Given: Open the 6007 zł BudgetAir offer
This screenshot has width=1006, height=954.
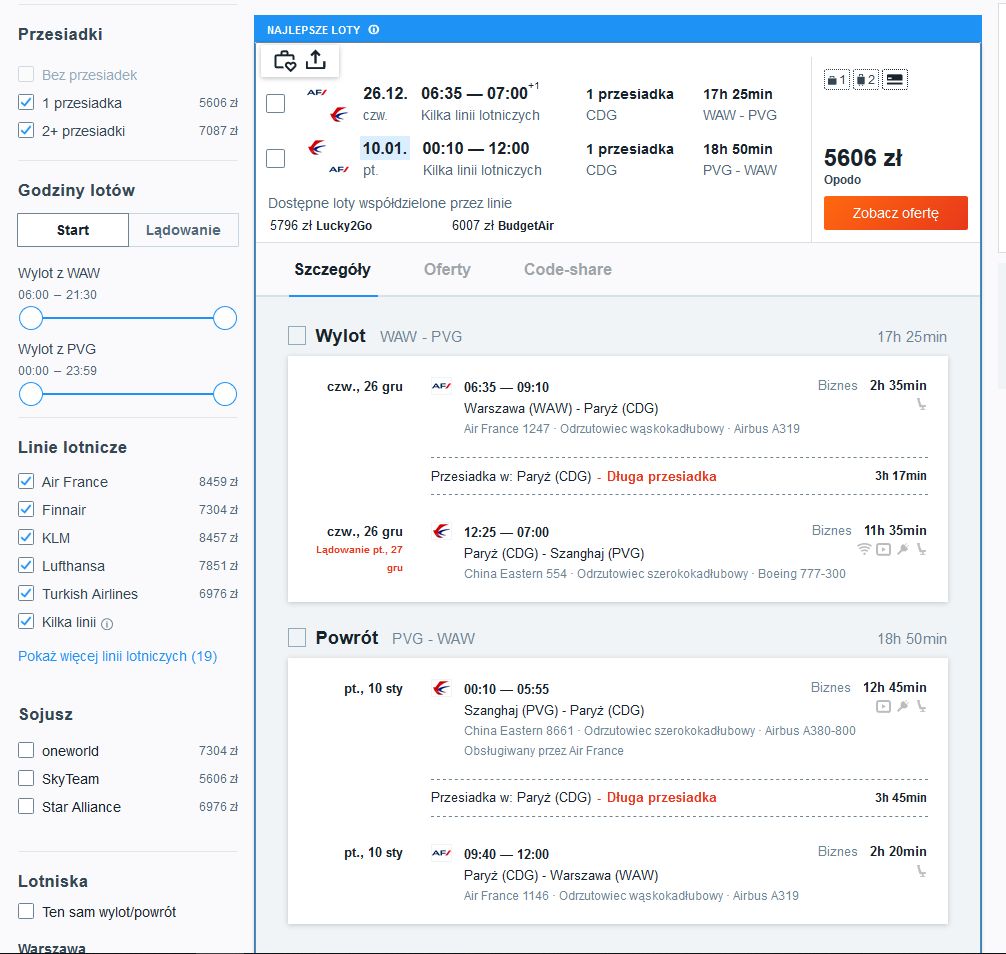Looking at the screenshot, I should click(502, 225).
